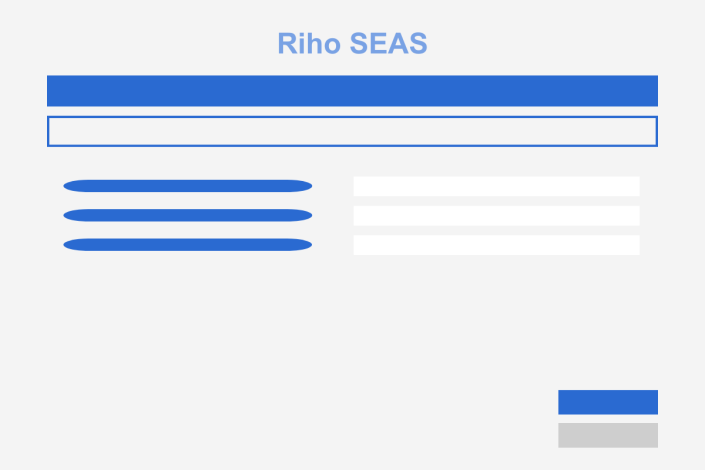Select the bottom blue pill-shaped label
The width and height of the screenshot is (705, 470).
click(x=187, y=245)
